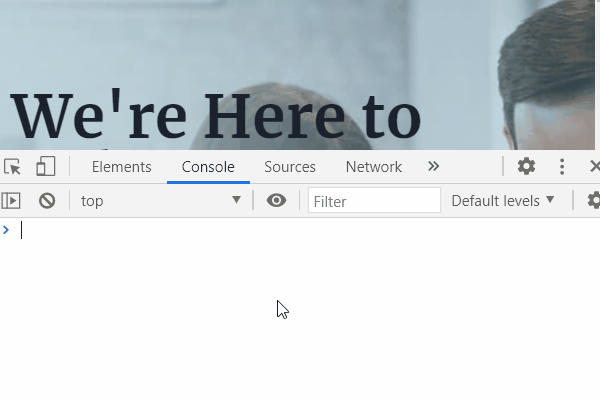Click the eye icon for live expressions
Screen dimensions: 600x401
click(276, 200)
